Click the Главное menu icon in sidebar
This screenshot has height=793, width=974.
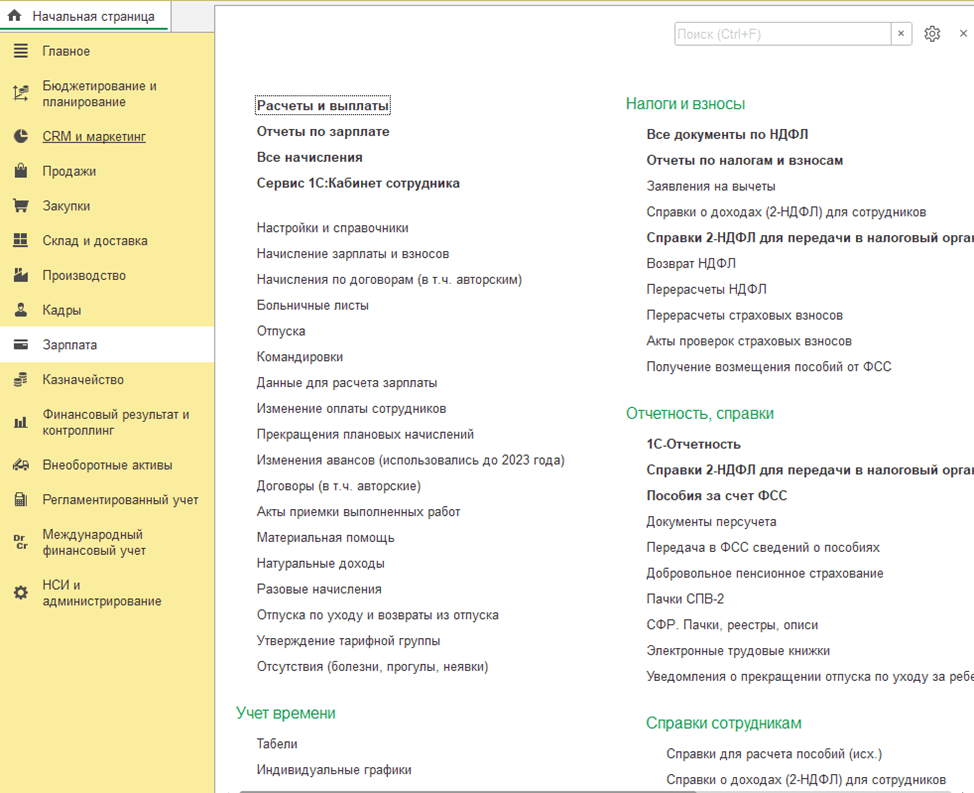click(20, 51)
